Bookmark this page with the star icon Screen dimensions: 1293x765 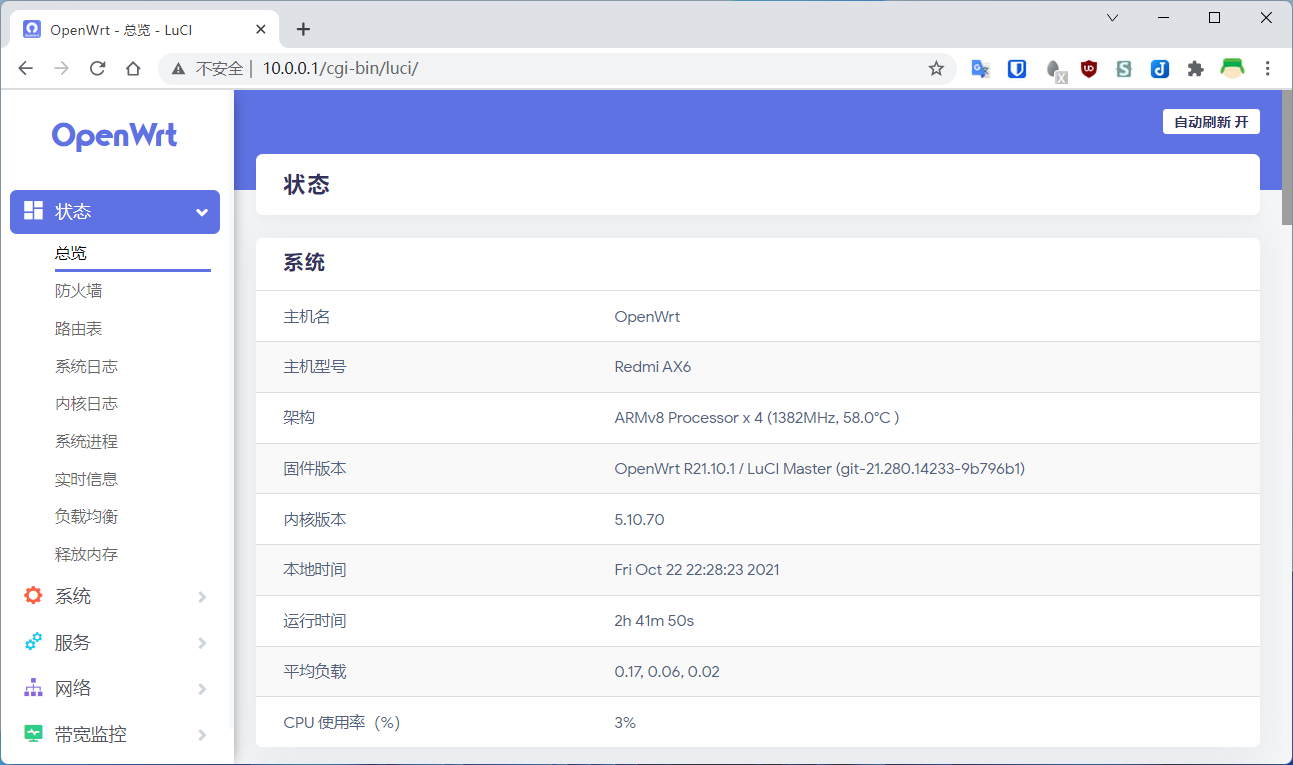click(936, 69)
